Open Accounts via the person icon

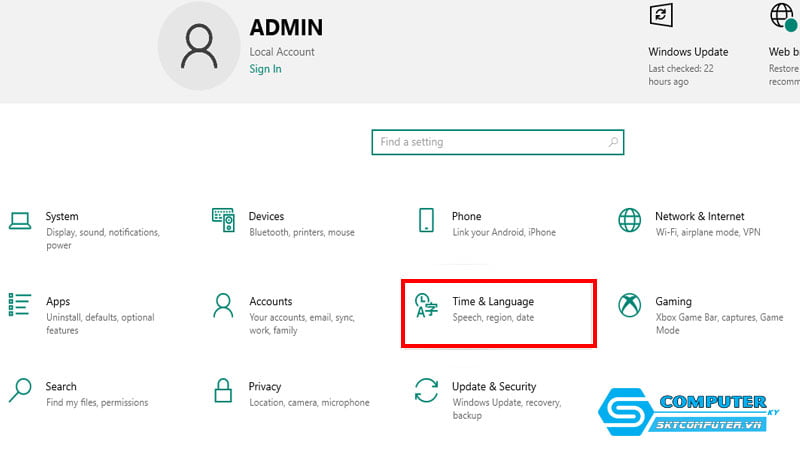(x=223, y=305)
